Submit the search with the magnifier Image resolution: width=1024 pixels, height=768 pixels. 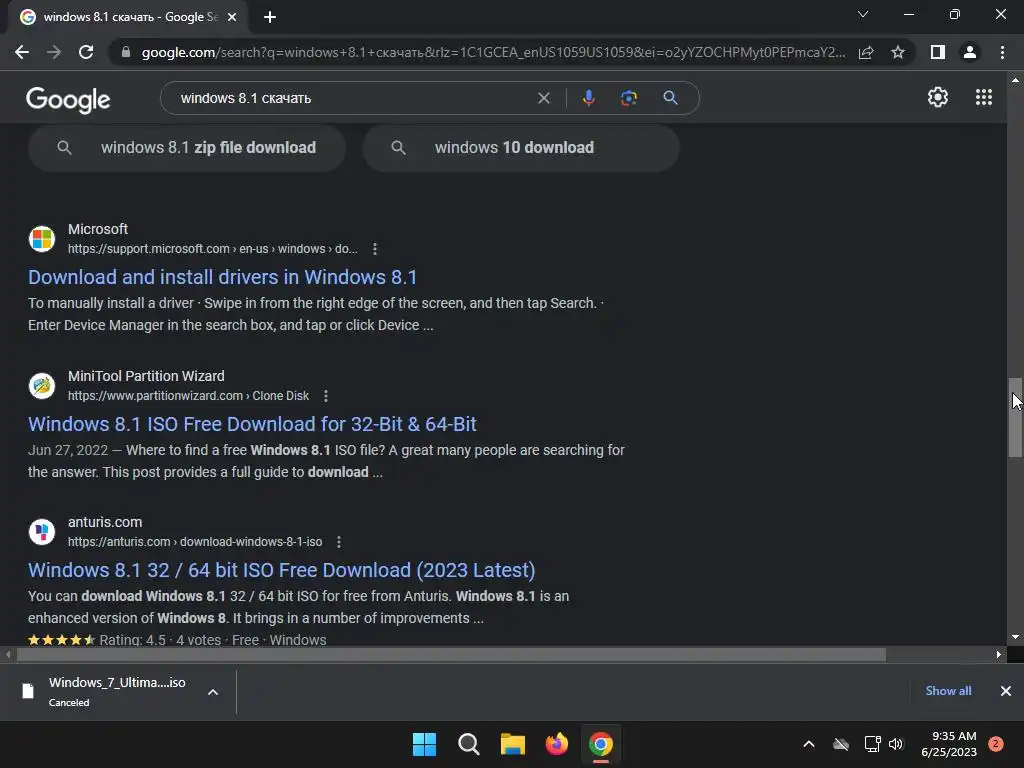(670, 98)
